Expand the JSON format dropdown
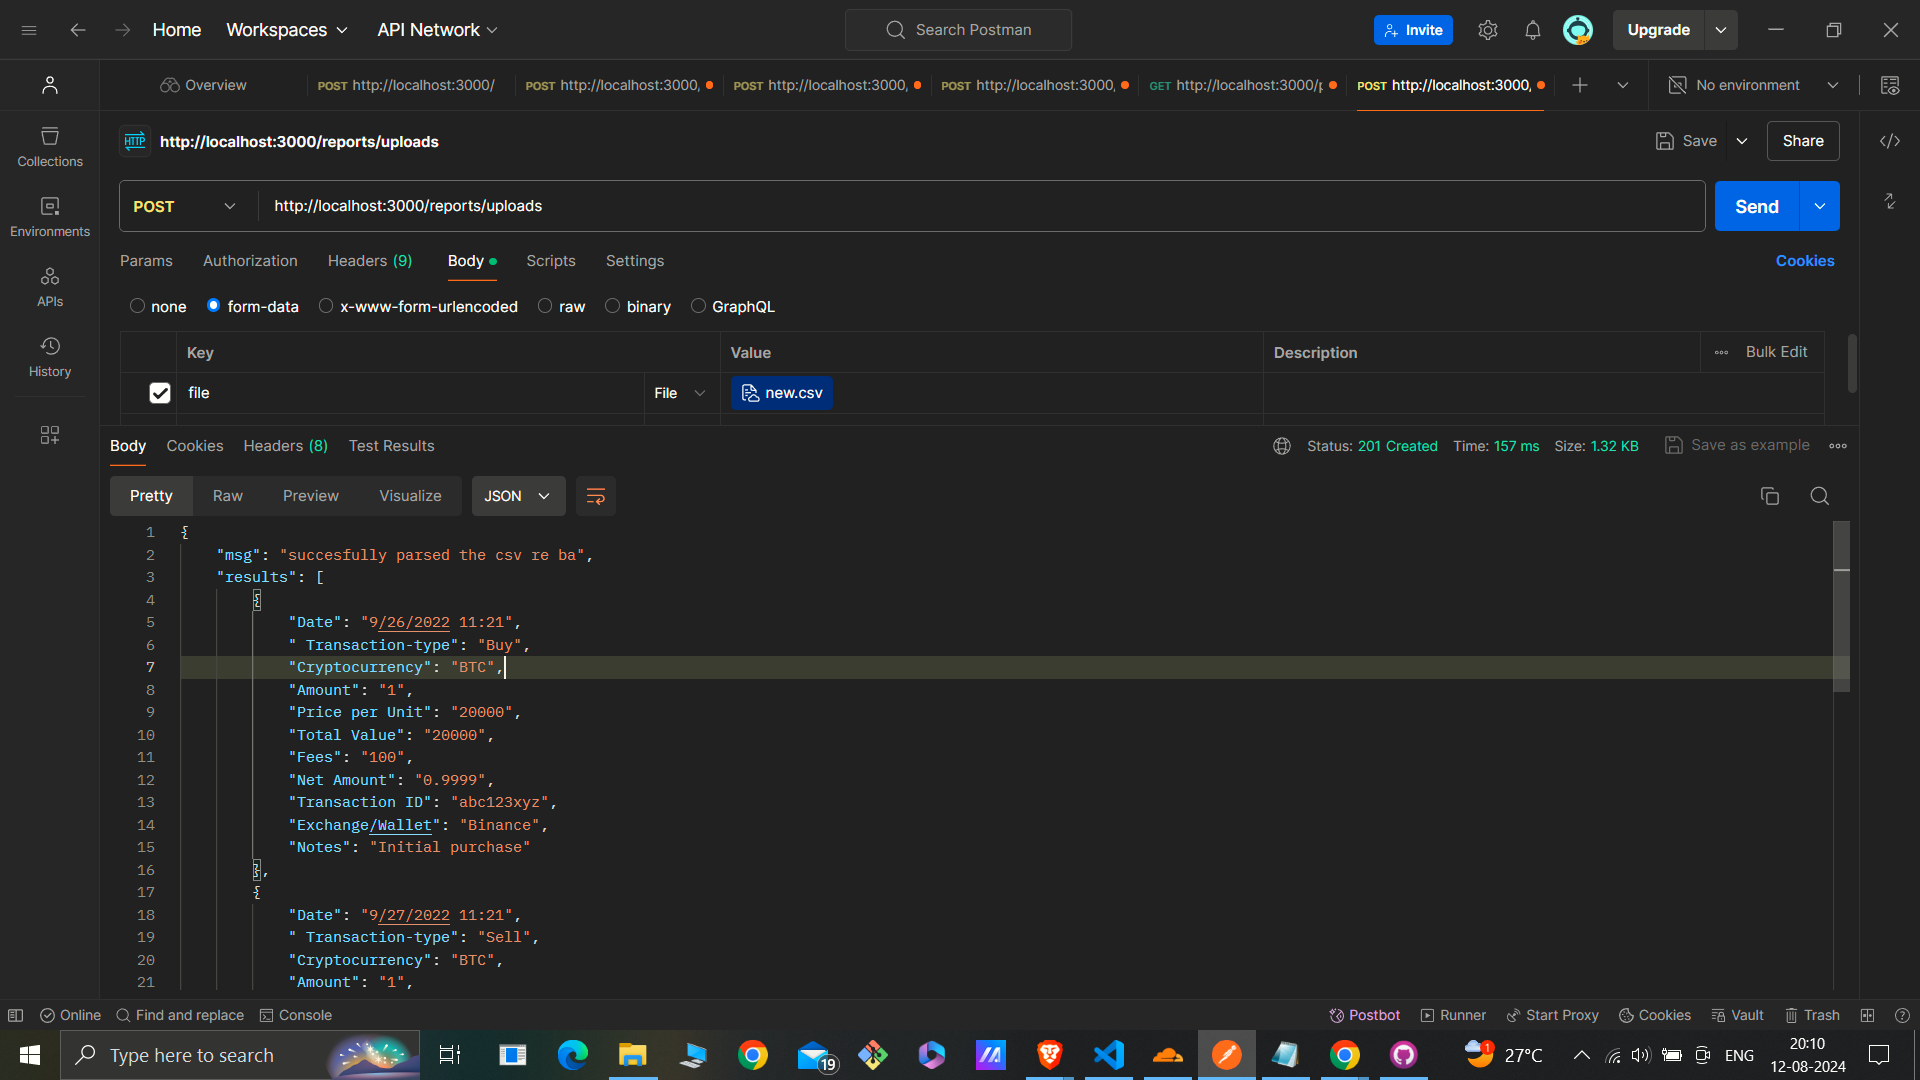 click(518, 496)
